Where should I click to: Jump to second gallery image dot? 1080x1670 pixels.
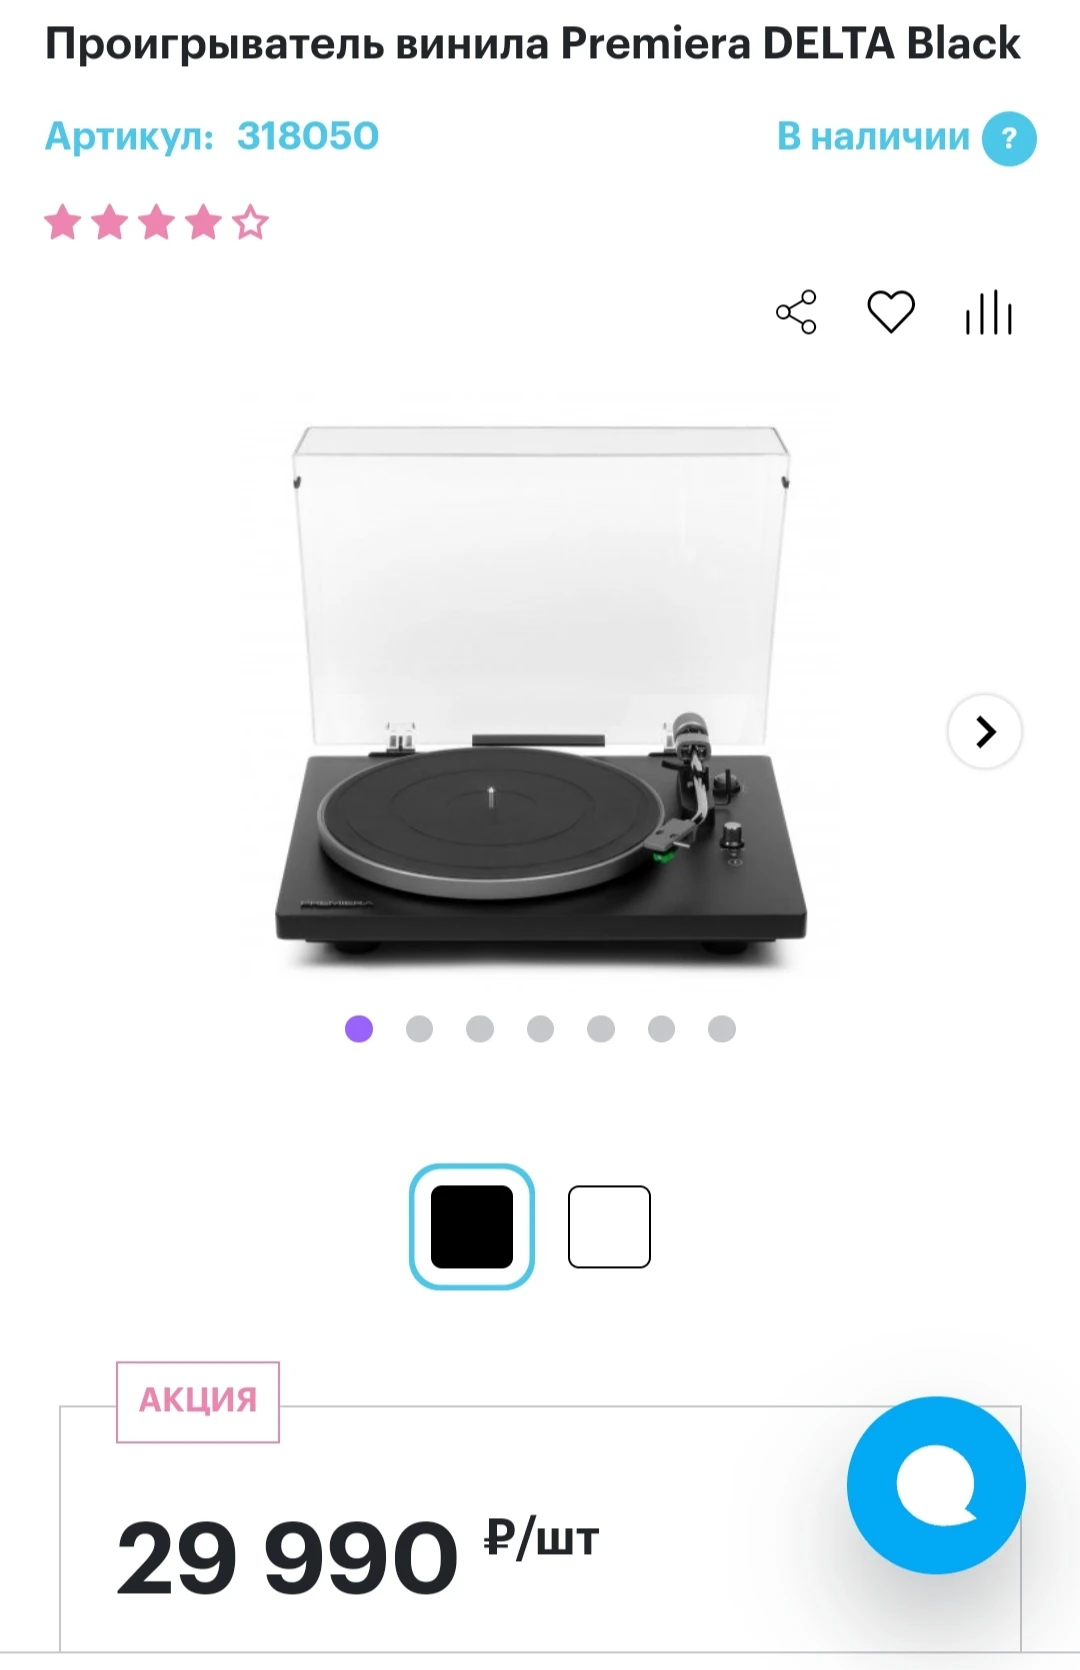pos(419,1029)
